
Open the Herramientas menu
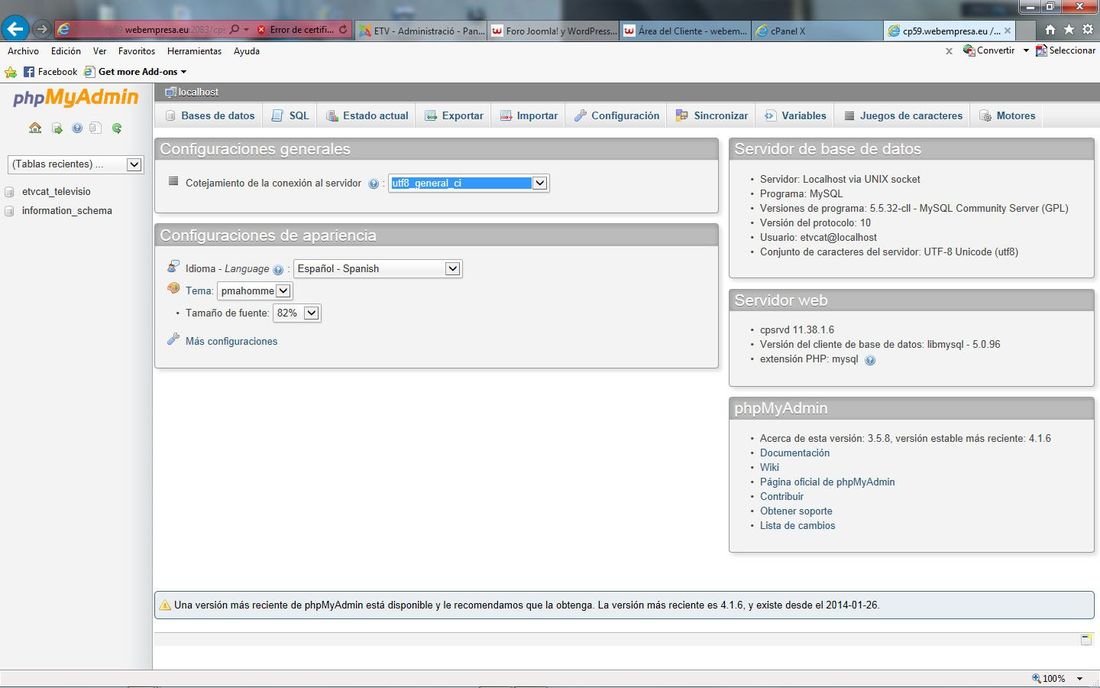point(194,51)
